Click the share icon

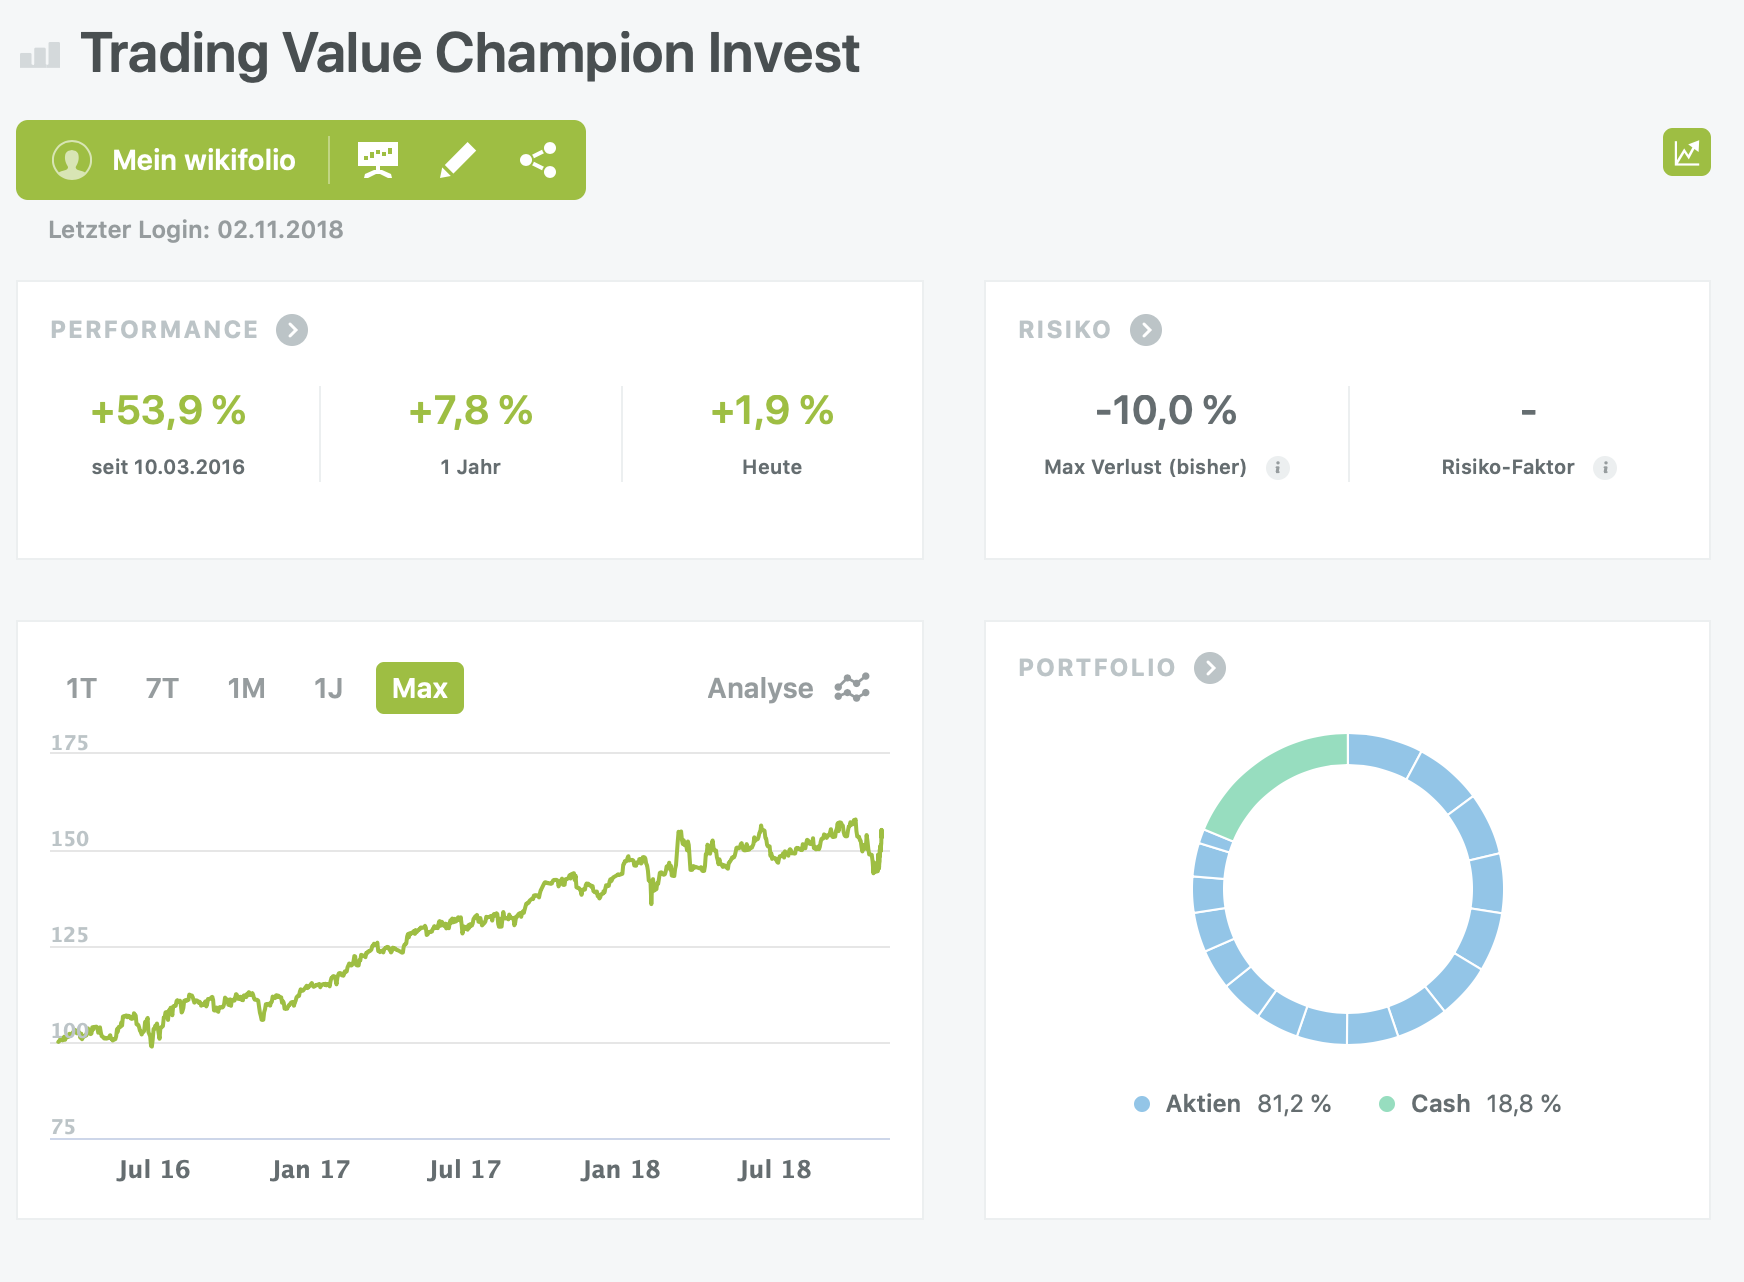[x=538, y=160]
